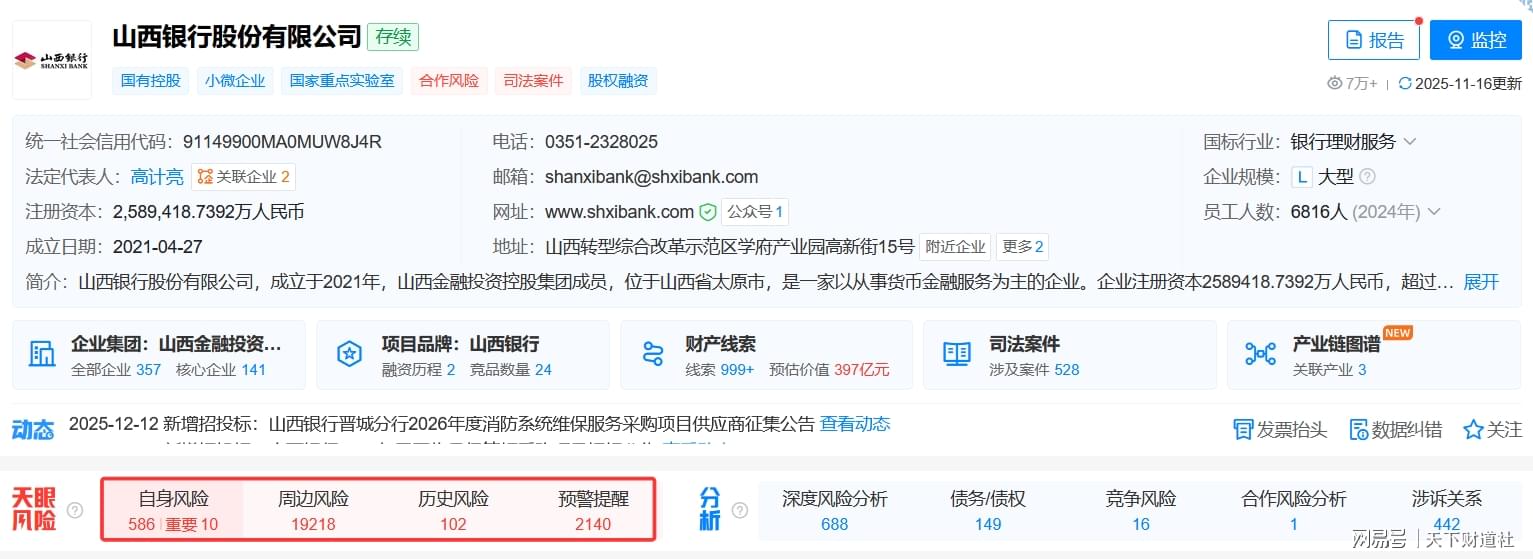Select the 自身风险 tab
Screen dimensions: 1533x559
click(x=173, y=510)
